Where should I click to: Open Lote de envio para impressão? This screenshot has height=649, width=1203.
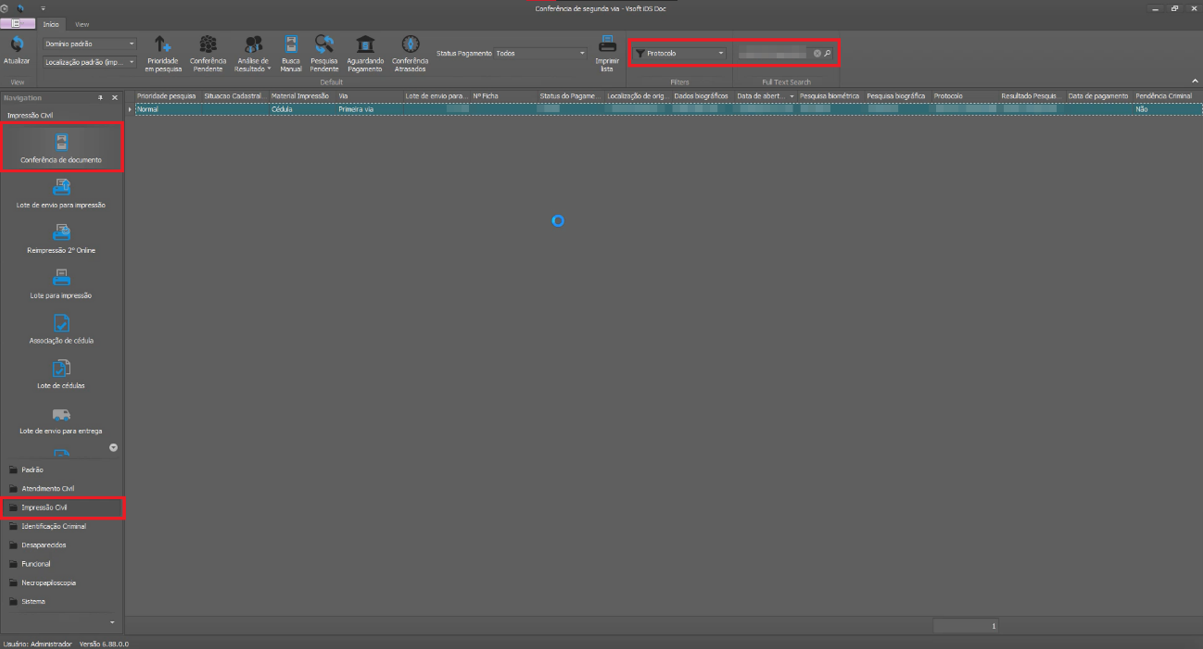(x=61, y=192)
